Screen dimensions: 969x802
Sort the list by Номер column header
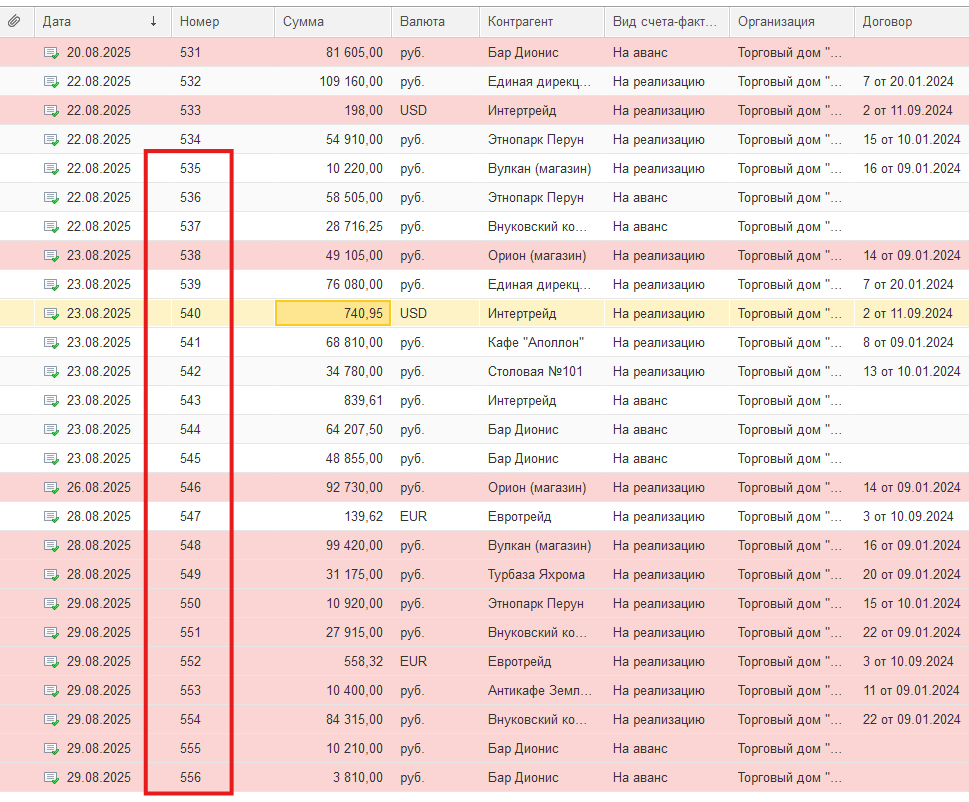[x=200, y=21]
